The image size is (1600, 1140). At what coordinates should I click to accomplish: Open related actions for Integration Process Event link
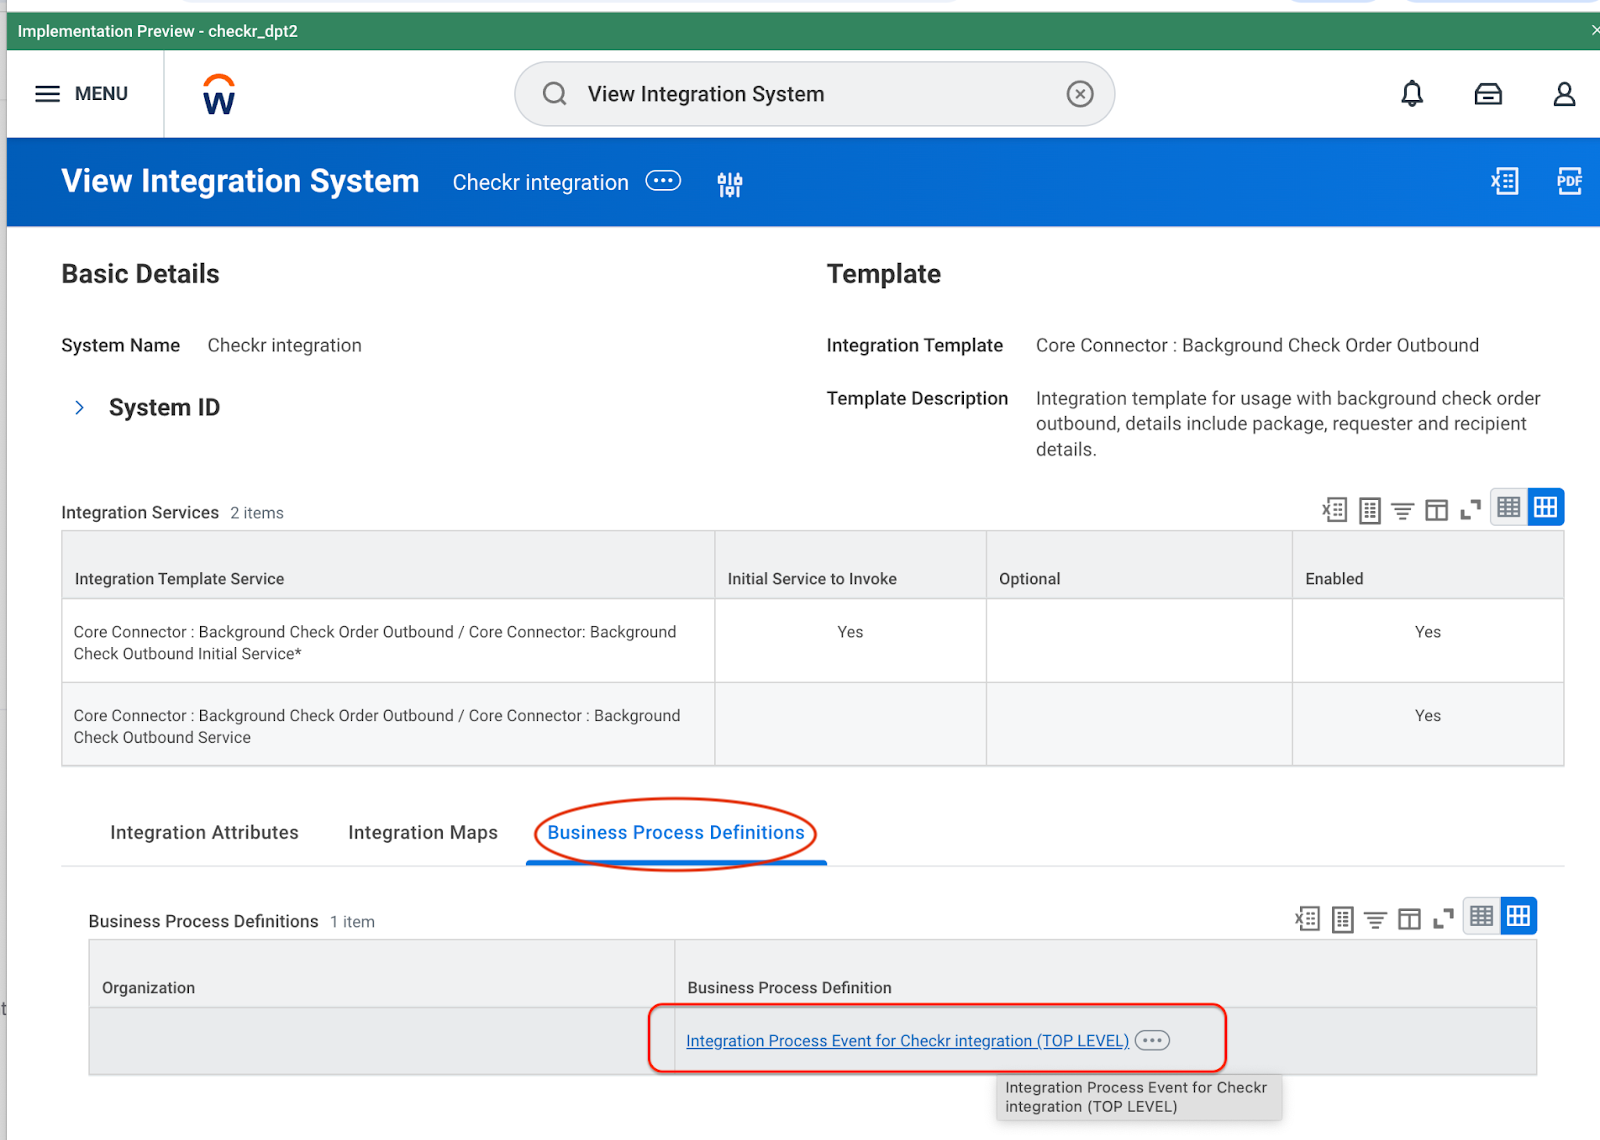coord(1152,1040)
